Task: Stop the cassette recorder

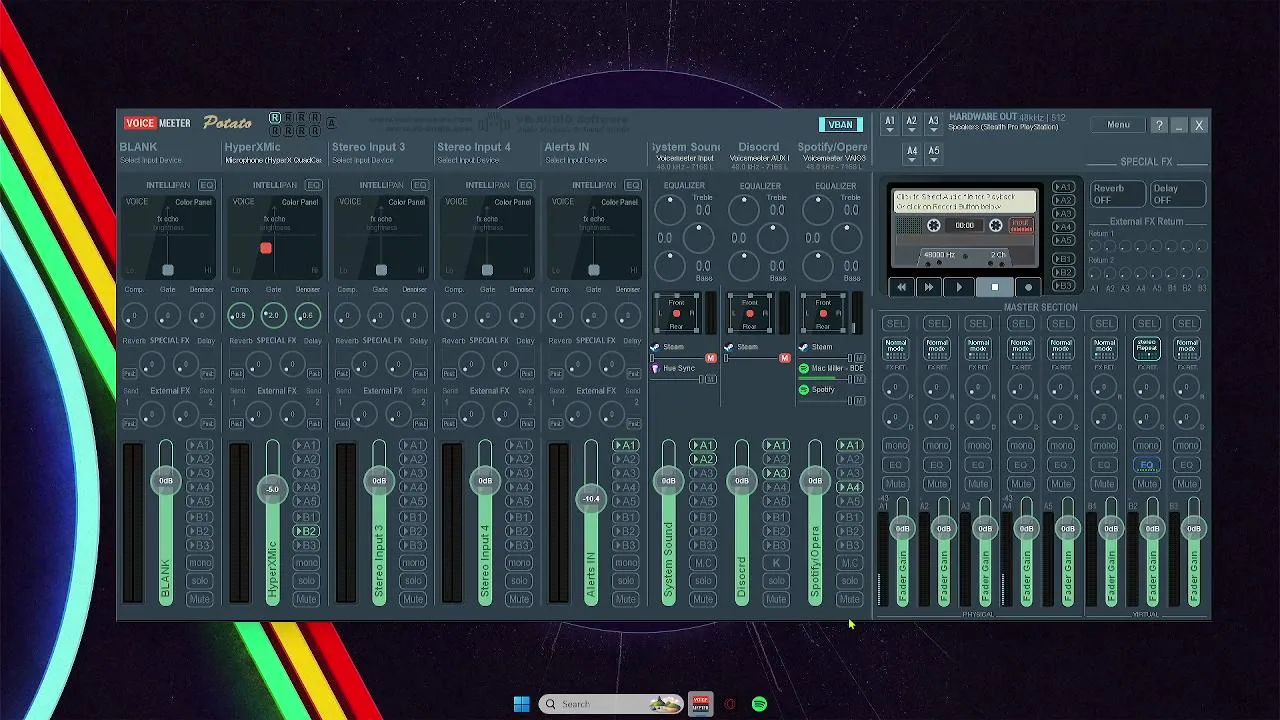Action: click(994, 287)
